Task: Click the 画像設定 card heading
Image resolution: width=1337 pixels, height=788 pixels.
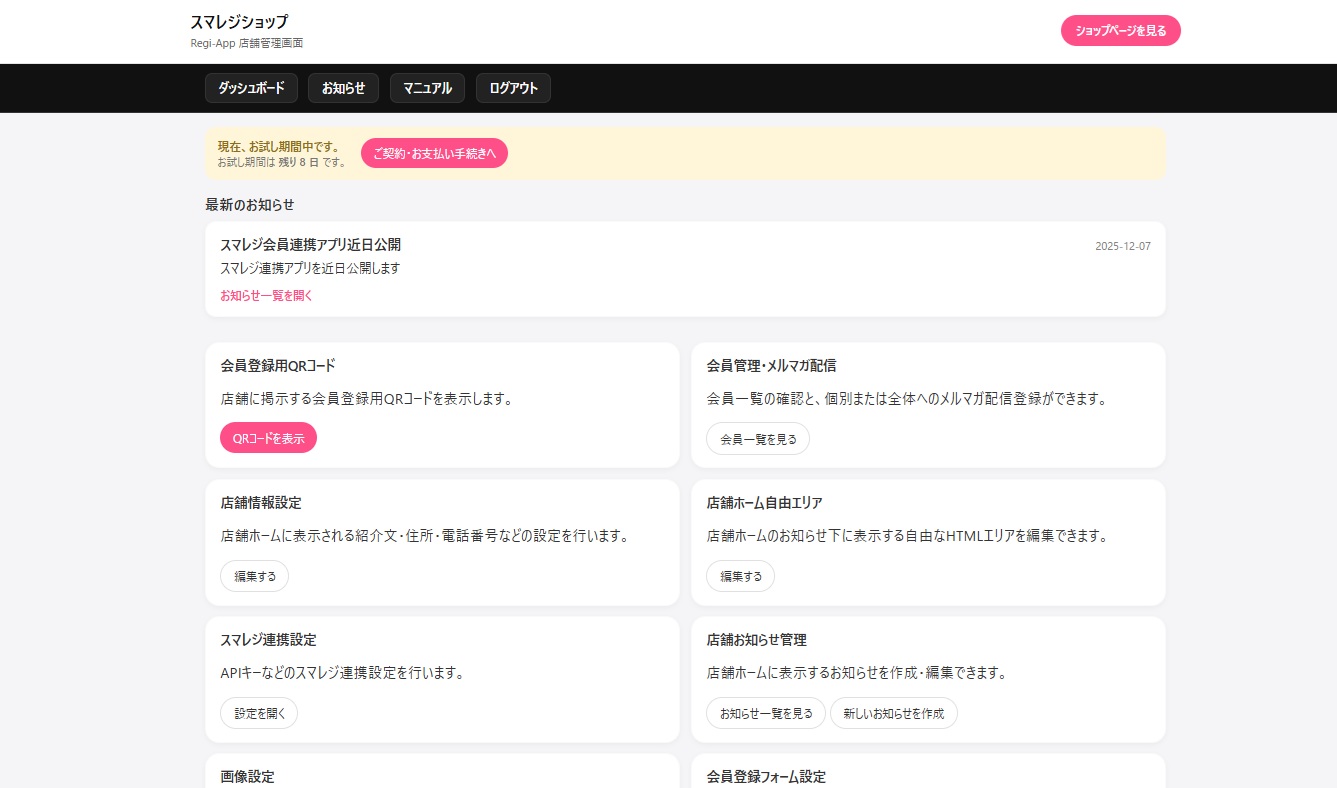Action: coord(247,776)
